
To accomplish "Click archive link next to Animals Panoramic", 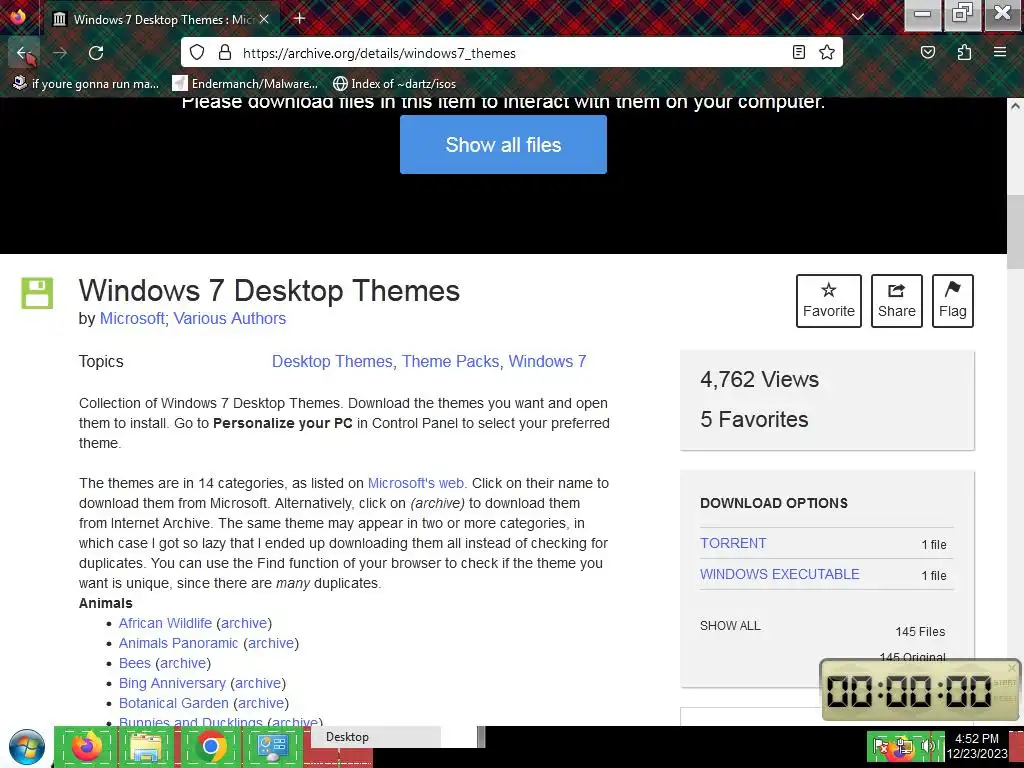I will 271,643.
